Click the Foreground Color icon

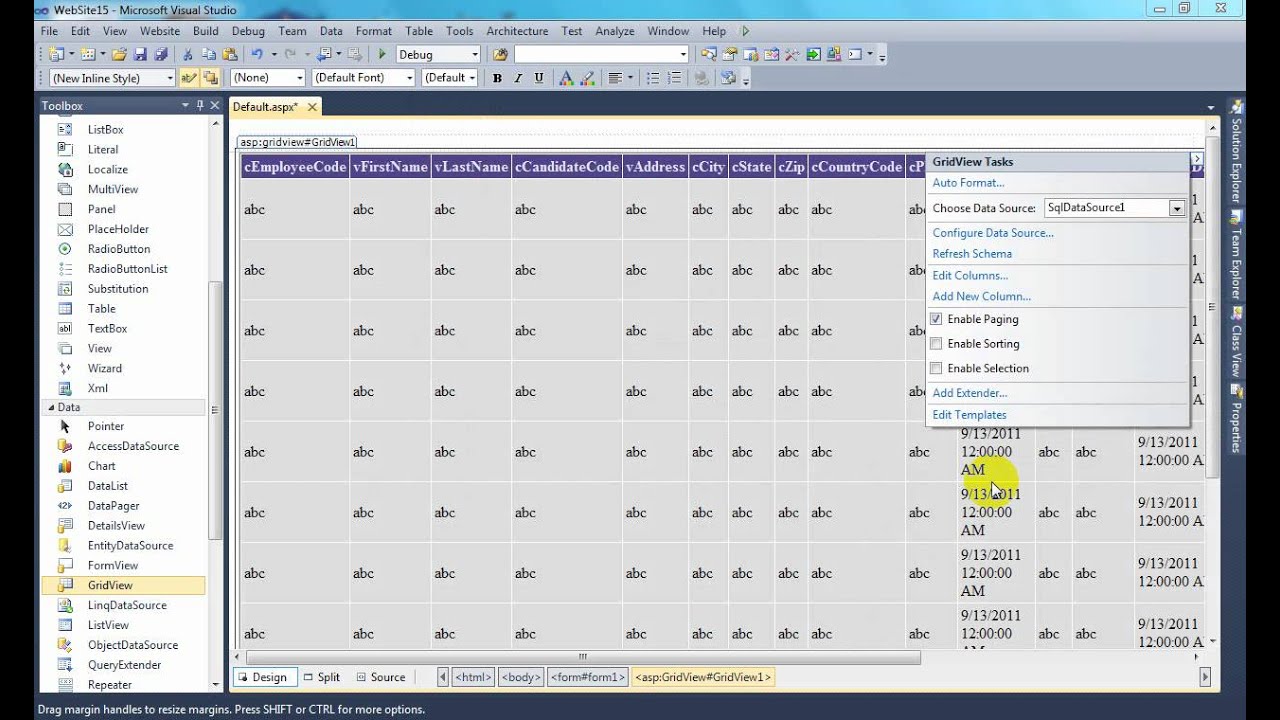[565, 78]
